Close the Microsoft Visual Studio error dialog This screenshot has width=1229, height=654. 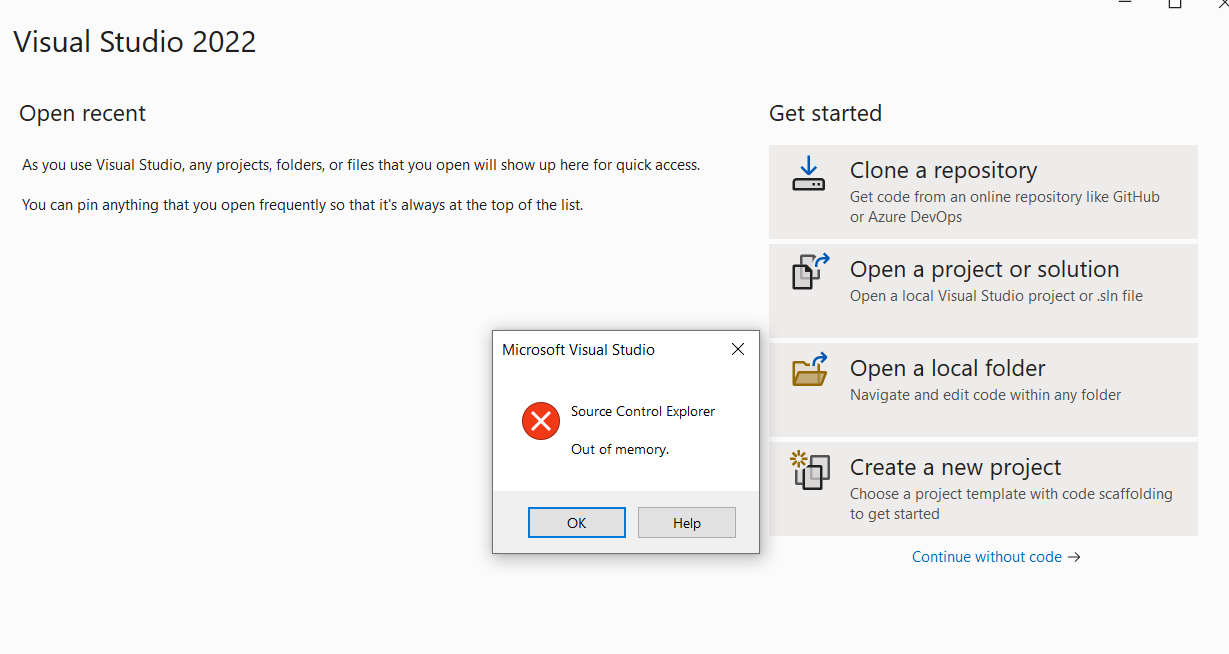[x=738, y=349]
